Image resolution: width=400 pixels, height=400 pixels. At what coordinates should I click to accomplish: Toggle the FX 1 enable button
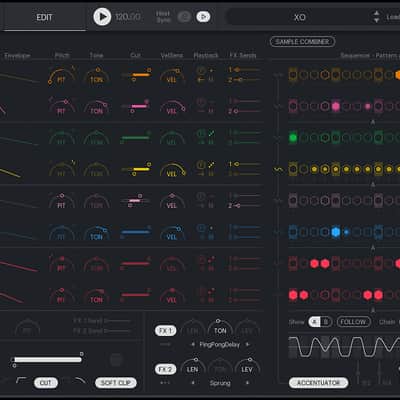point(165,331)
